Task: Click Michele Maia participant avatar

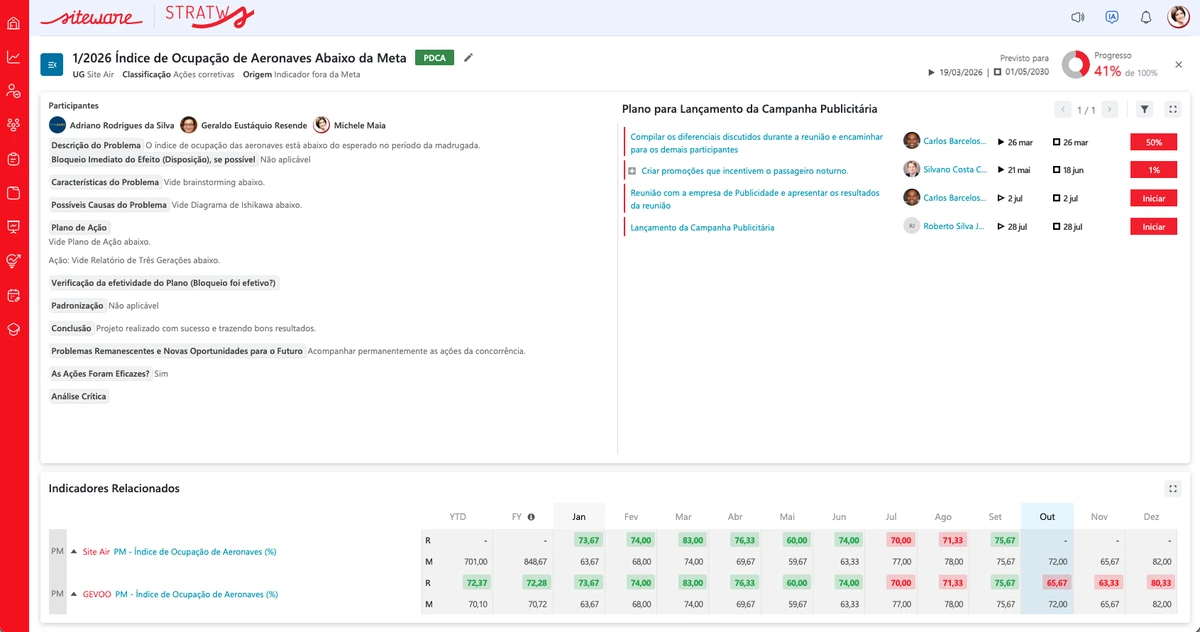Action: [x=321, y=125]
